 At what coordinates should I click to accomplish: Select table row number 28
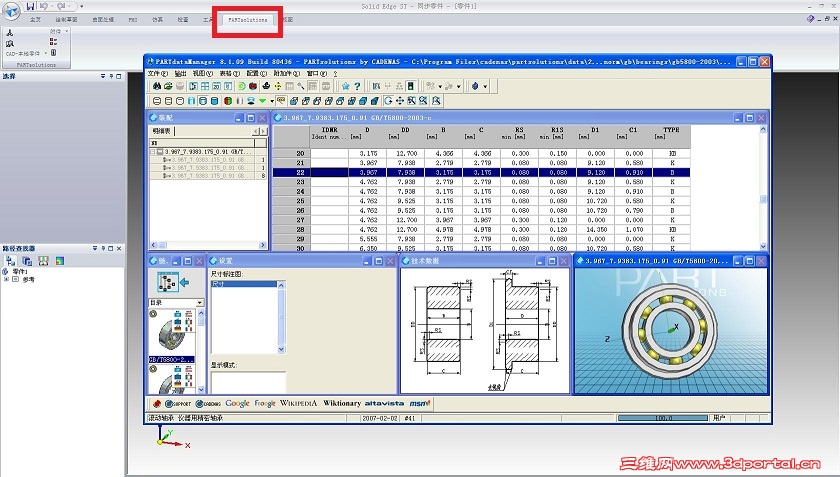click(x=481, y=229)
